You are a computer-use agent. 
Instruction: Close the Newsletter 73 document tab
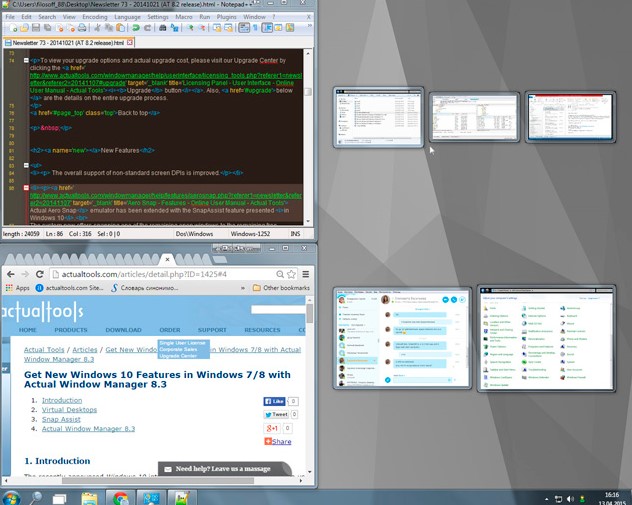129,43
